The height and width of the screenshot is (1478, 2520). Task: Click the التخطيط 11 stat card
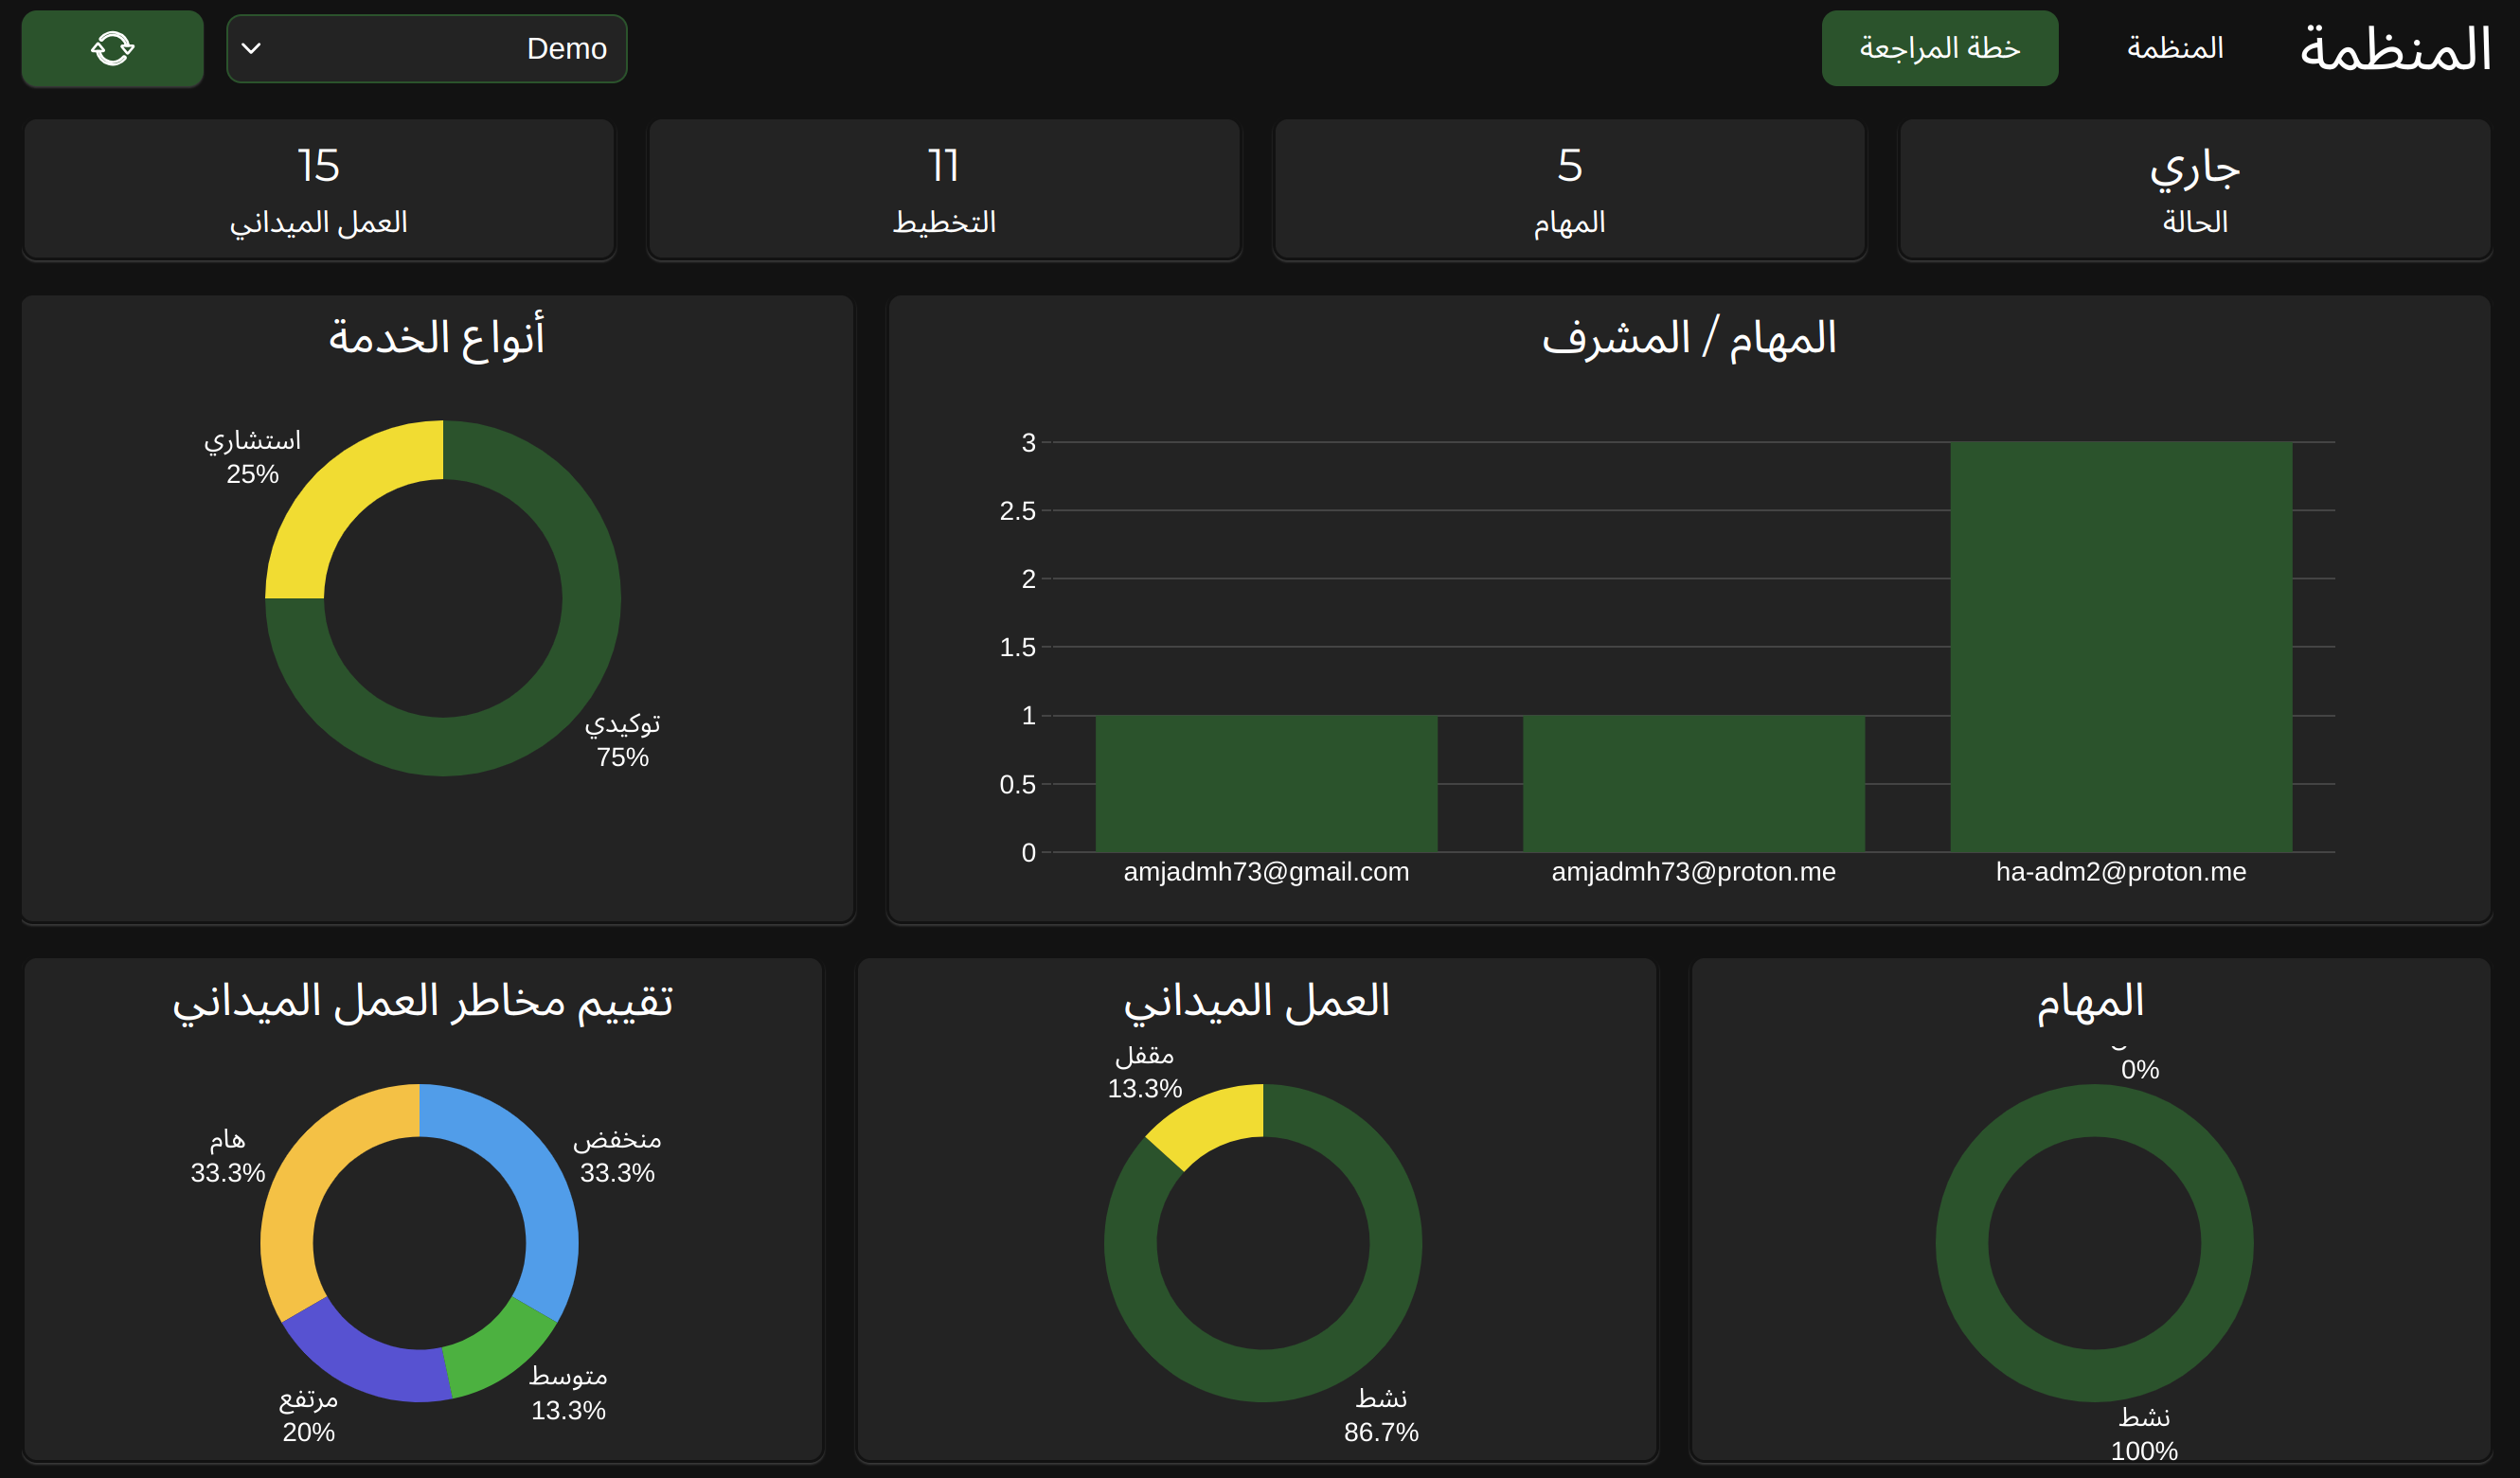click(x=943, y=190)
